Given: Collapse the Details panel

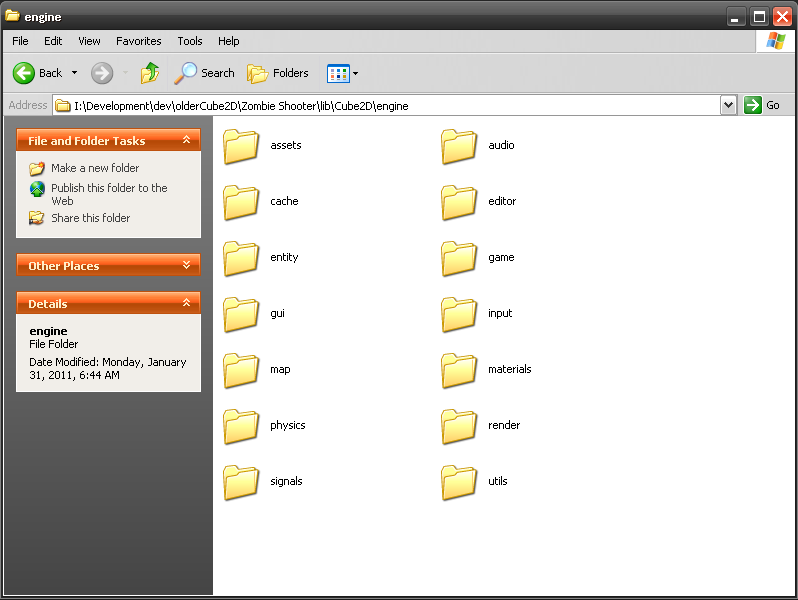Looking at the screenshot, I should [x=186, y=303].
